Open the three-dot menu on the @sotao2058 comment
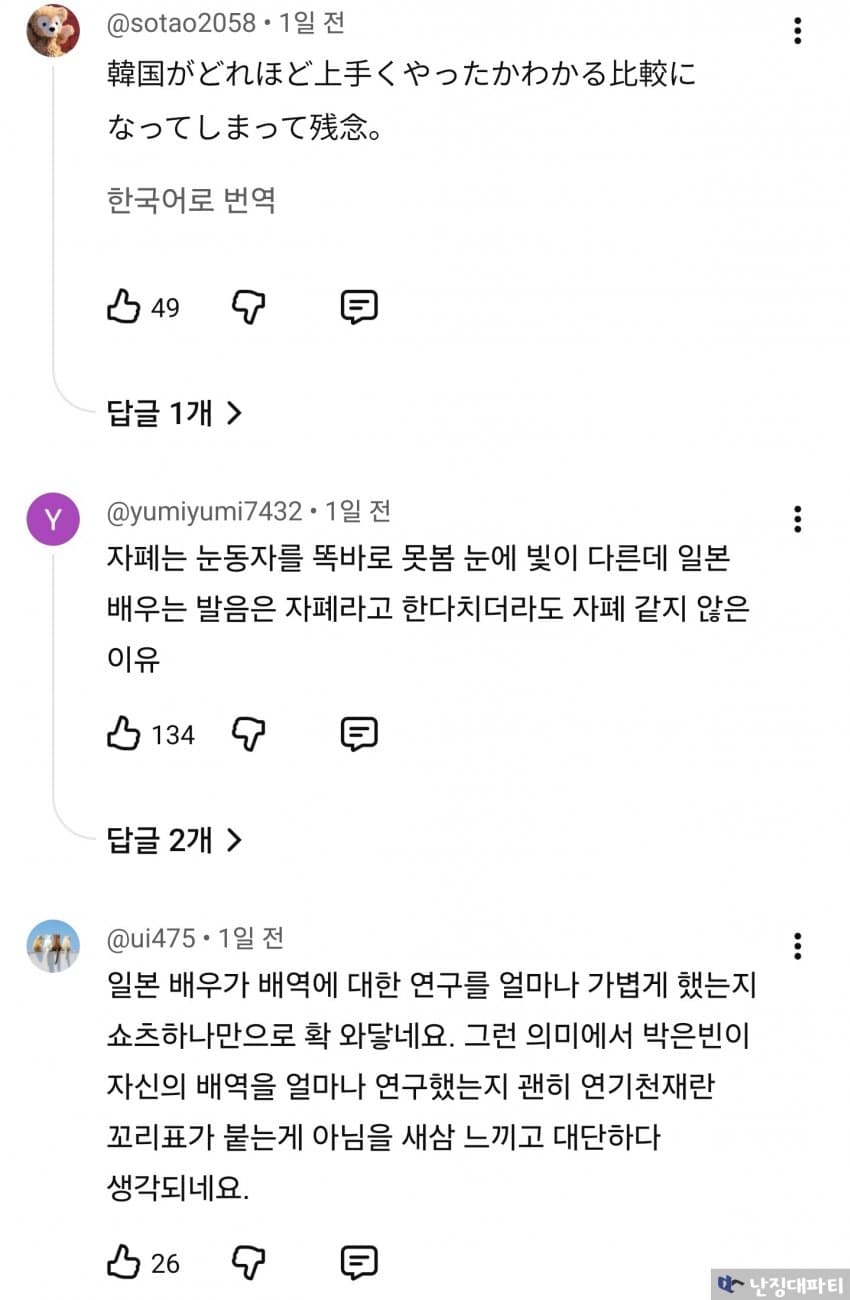Image resolution: width=850 pixels, height=1300 pixels. point(797,31)
